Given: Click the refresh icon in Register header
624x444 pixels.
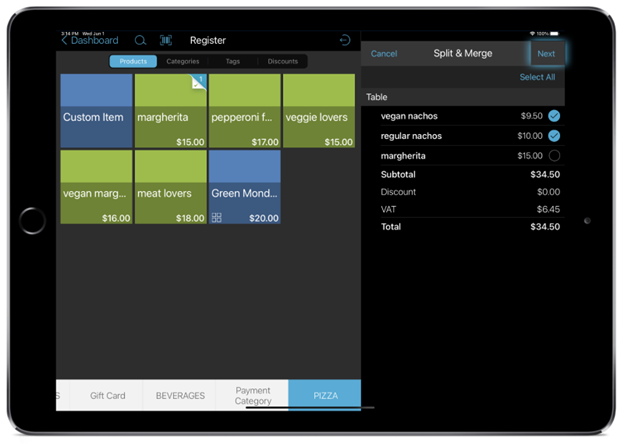Looking at the screenshot, I should click(345, 41).
